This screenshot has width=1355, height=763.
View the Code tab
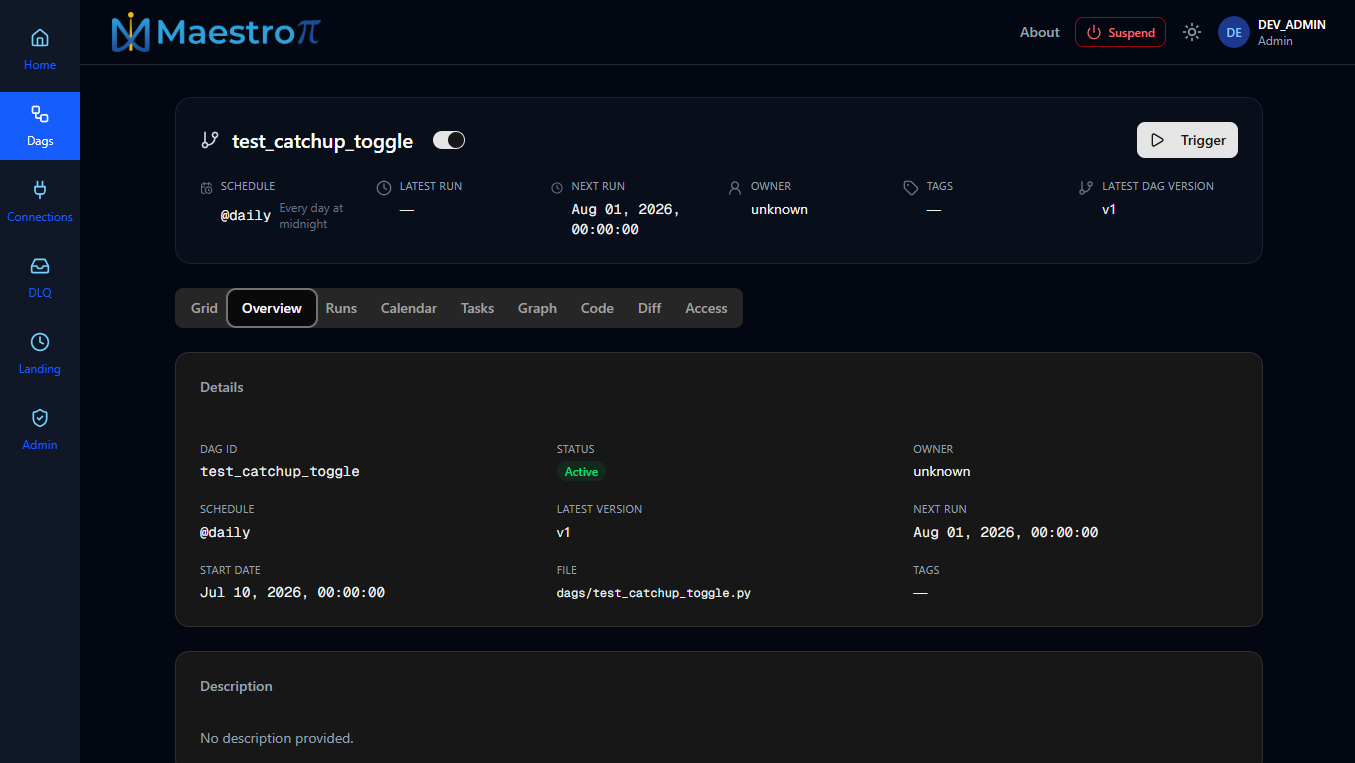[597, 308]
